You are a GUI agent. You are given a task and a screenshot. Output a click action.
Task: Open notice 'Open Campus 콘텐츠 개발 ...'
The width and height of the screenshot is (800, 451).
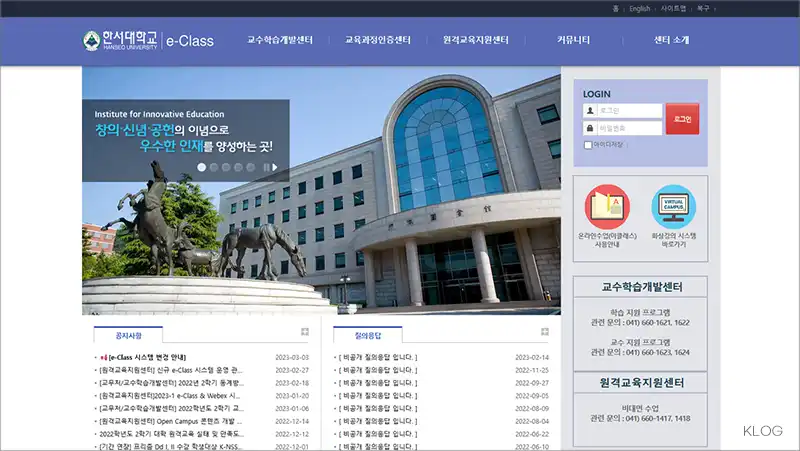click(171, 421)
